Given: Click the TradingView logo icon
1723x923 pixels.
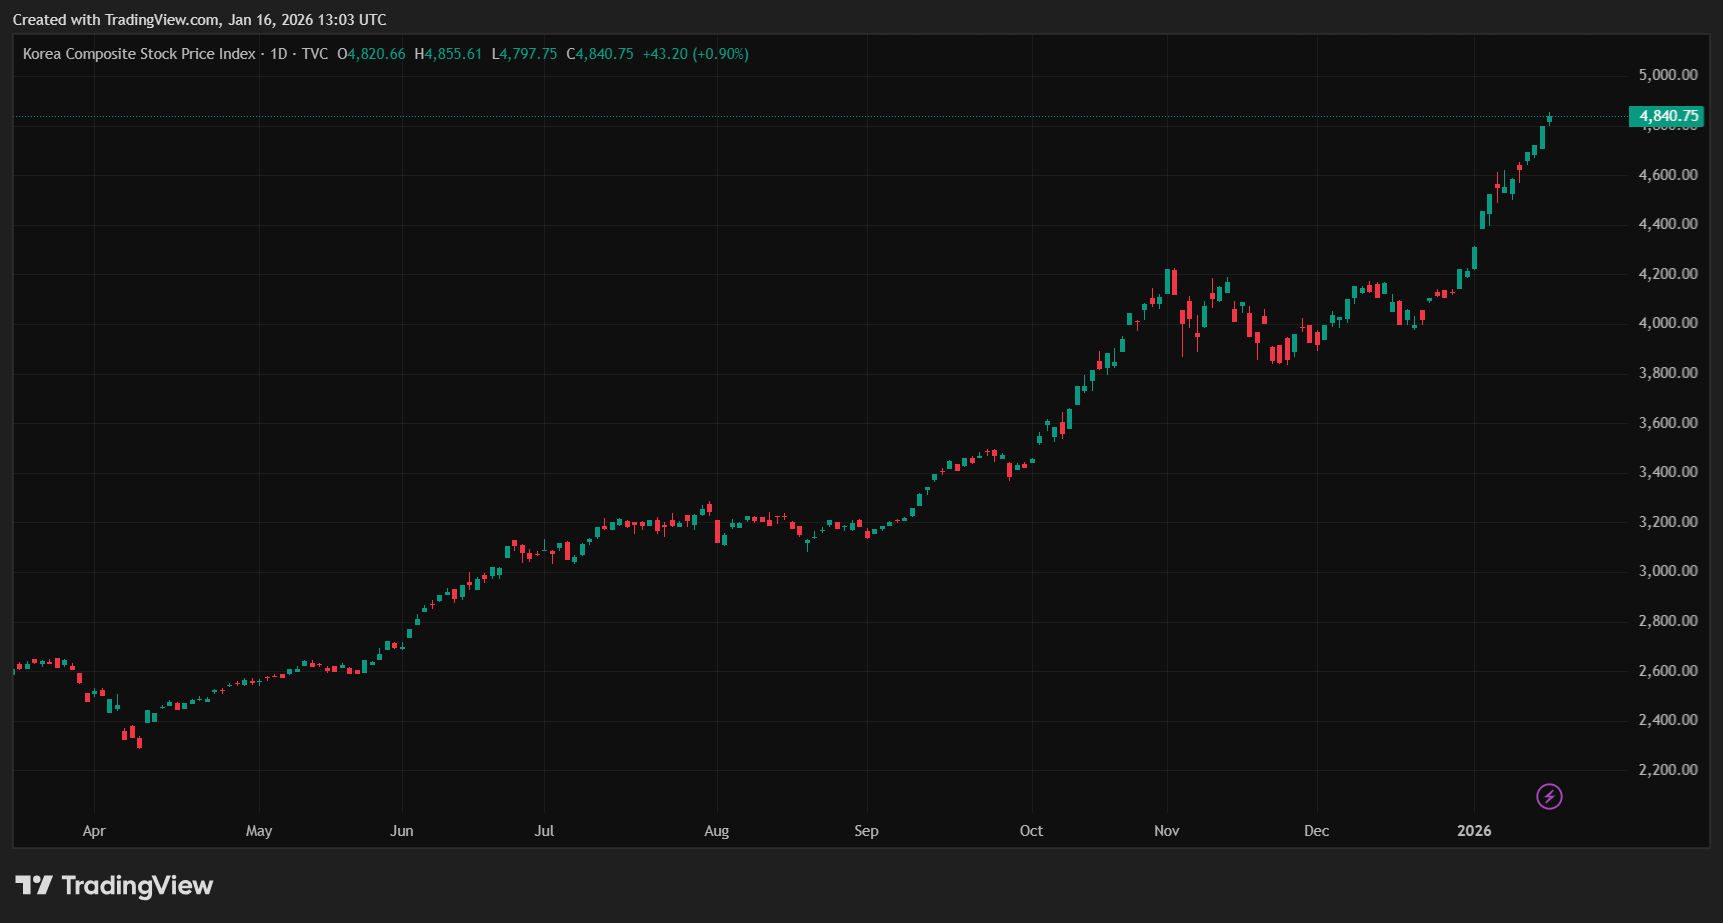Looking at the screenshot, I should pyautogui.click(x=33, y=885).
